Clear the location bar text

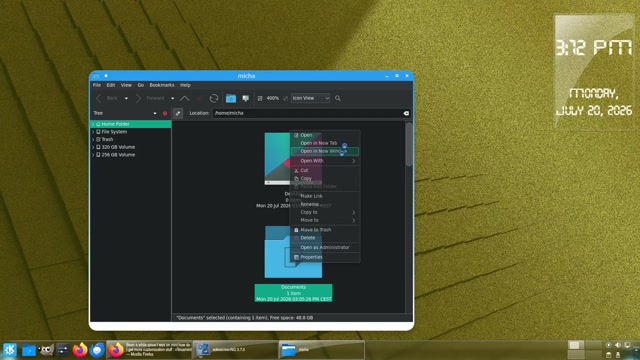406,113
